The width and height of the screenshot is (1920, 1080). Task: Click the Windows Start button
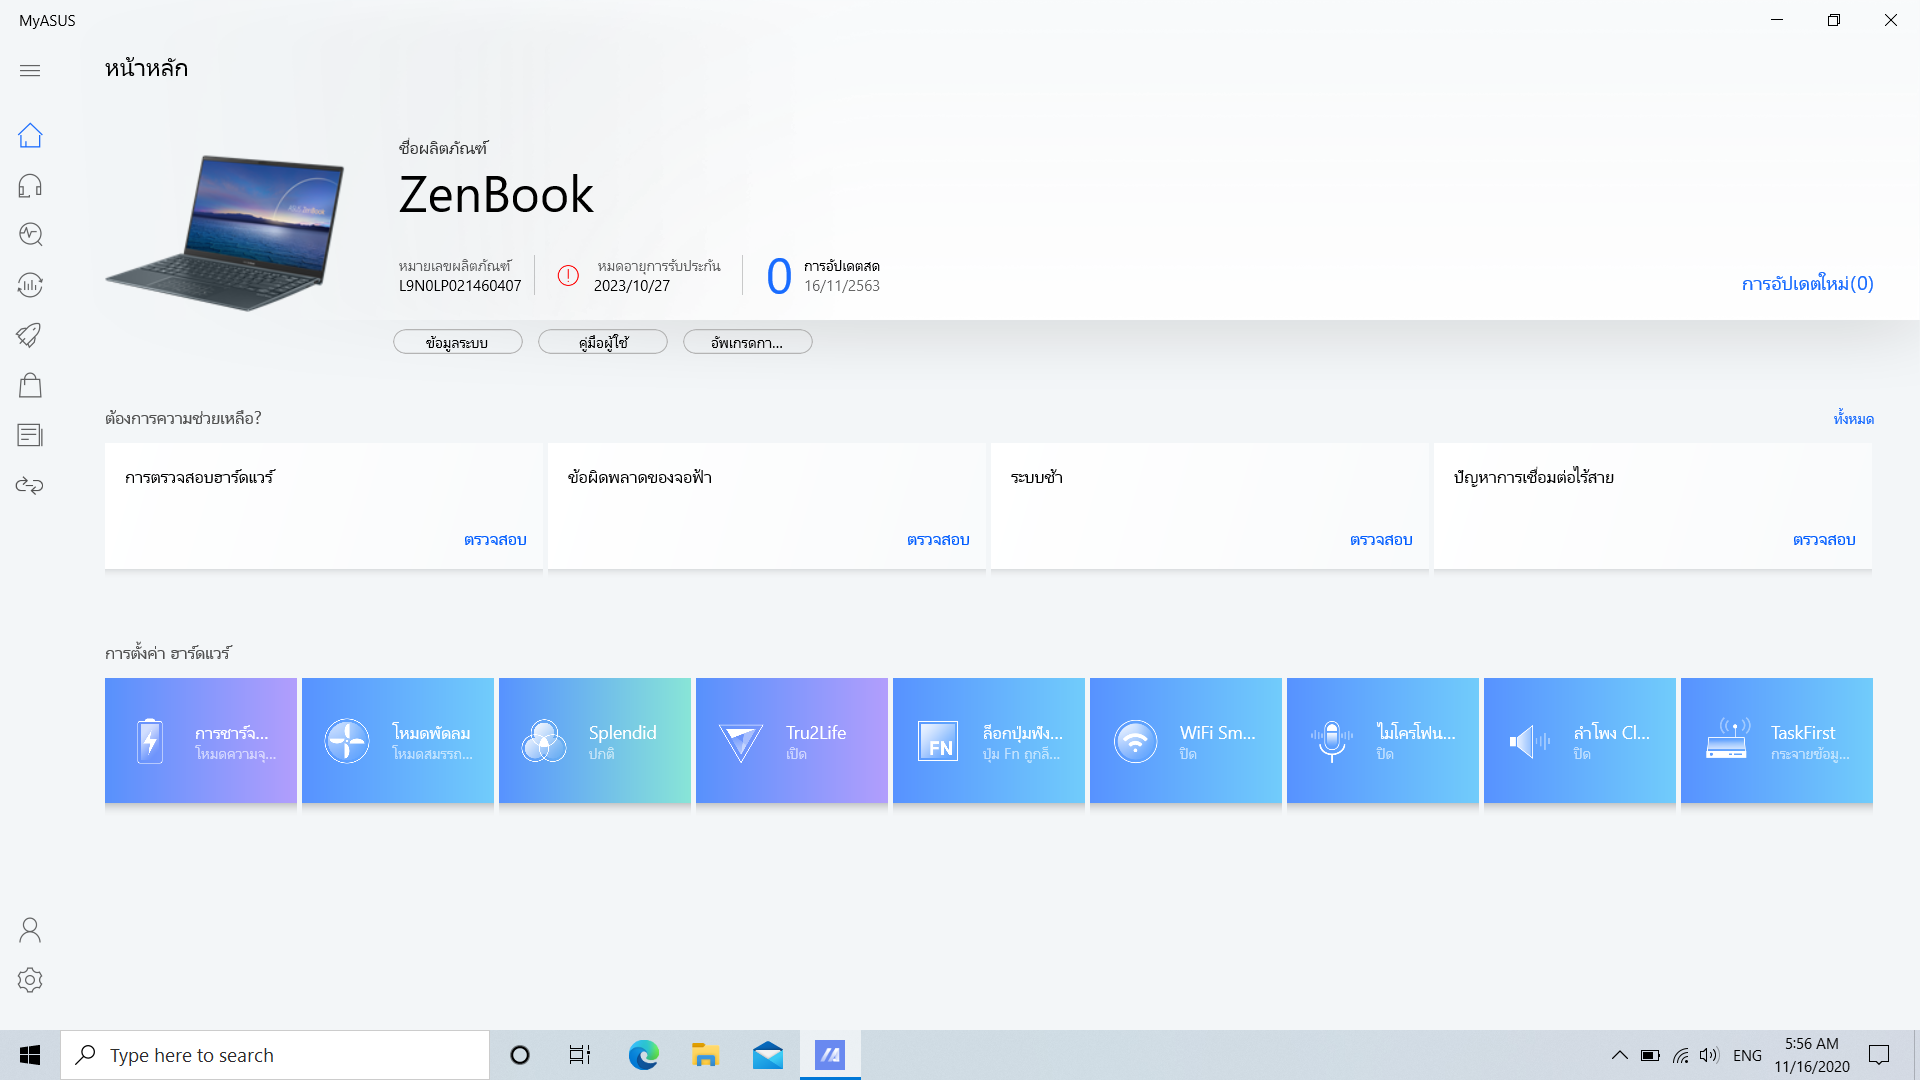click(30, 1055)
